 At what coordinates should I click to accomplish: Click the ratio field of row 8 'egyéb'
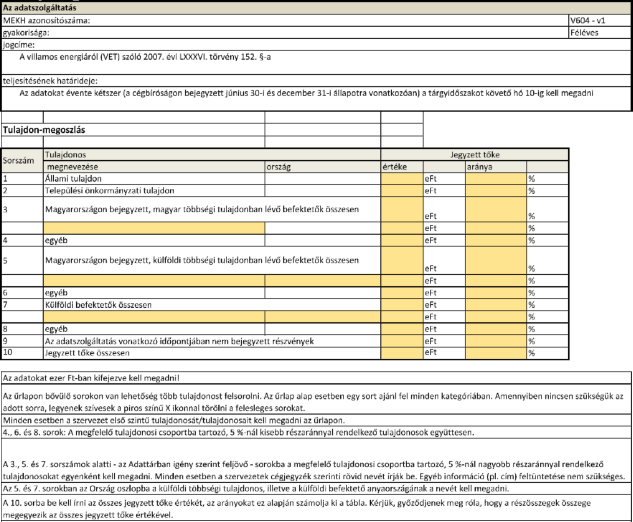click(x=496, y=329)
